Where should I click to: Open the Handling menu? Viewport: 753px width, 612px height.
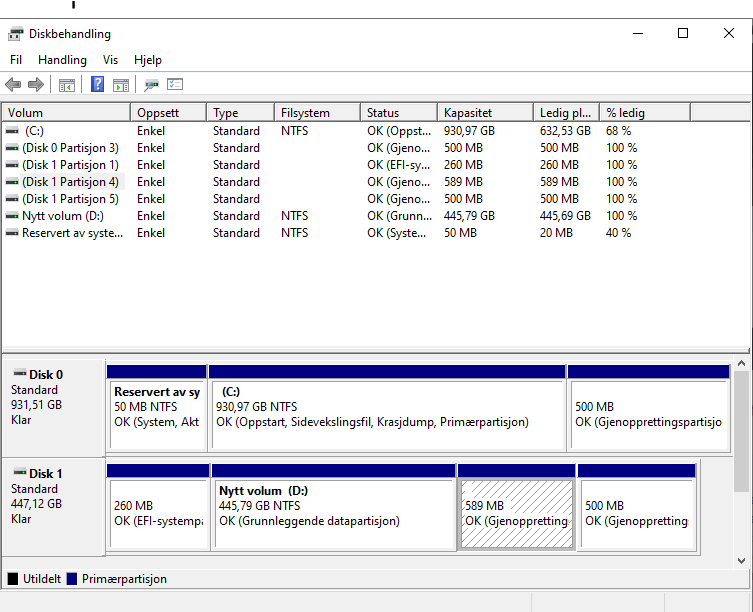(62, 60)
